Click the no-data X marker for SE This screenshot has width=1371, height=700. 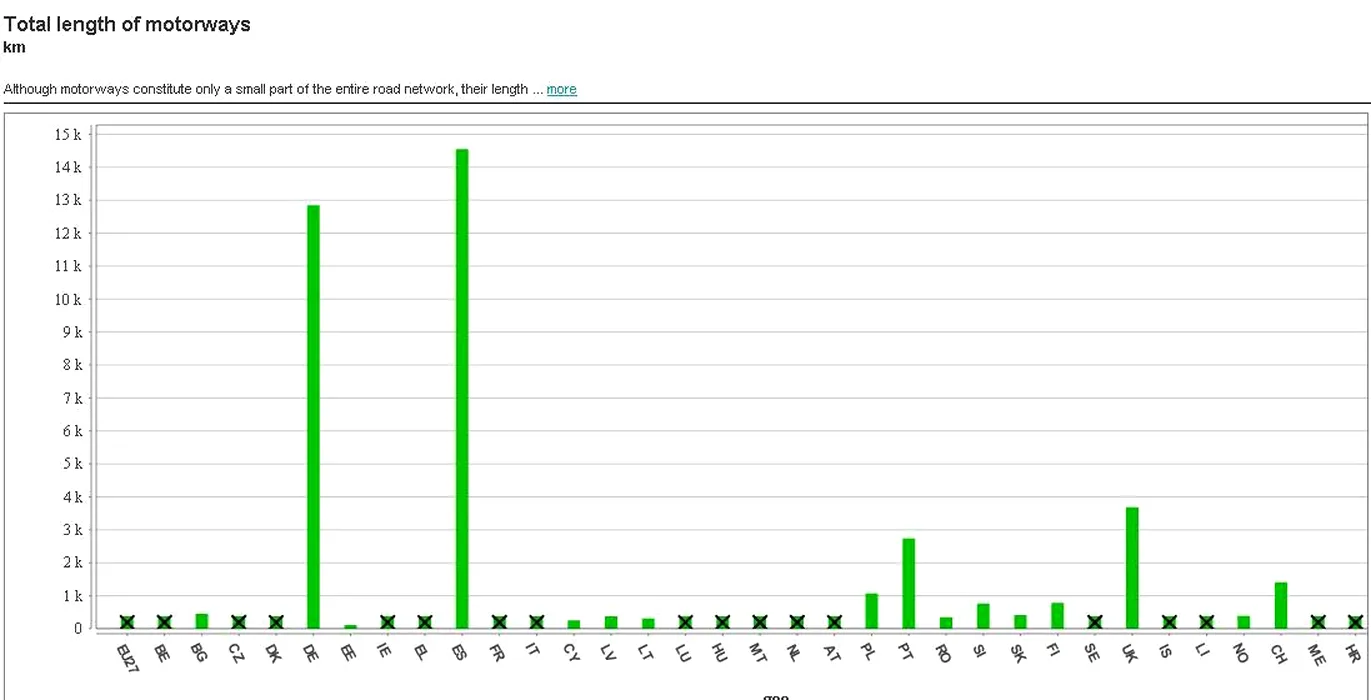1095,622
